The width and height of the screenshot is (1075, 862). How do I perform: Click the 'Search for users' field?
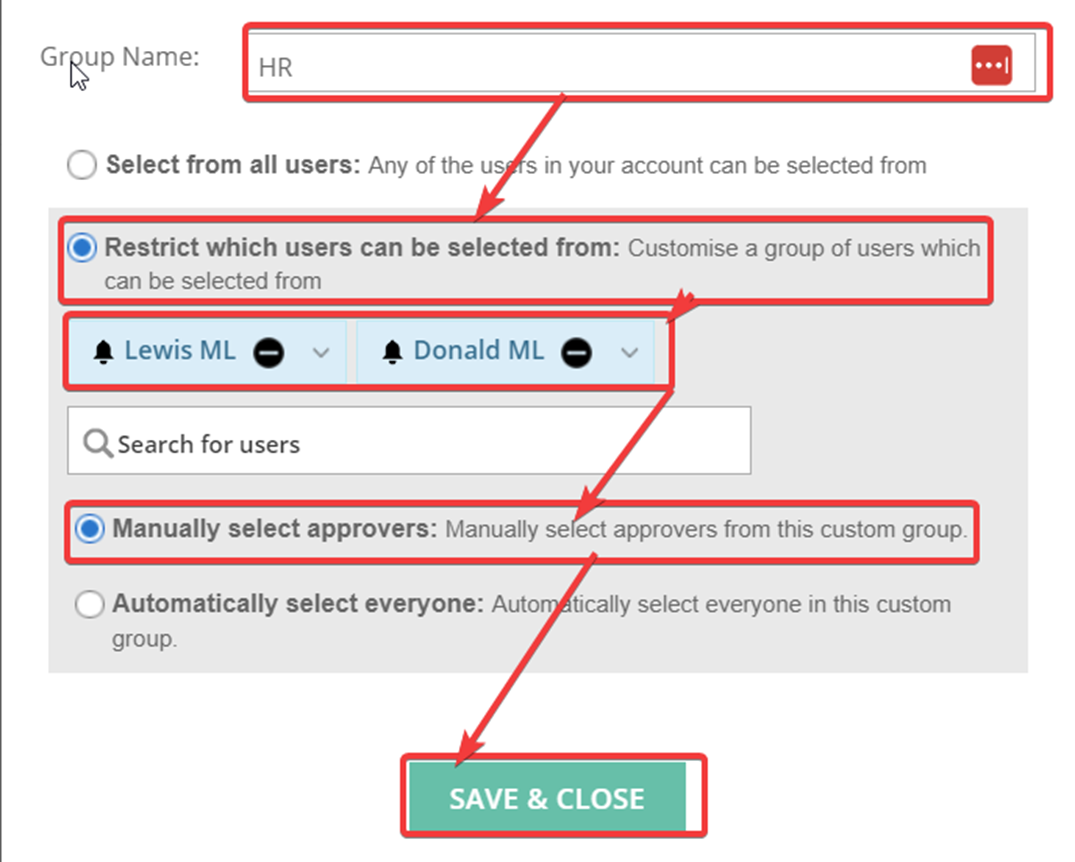[409, 440]
